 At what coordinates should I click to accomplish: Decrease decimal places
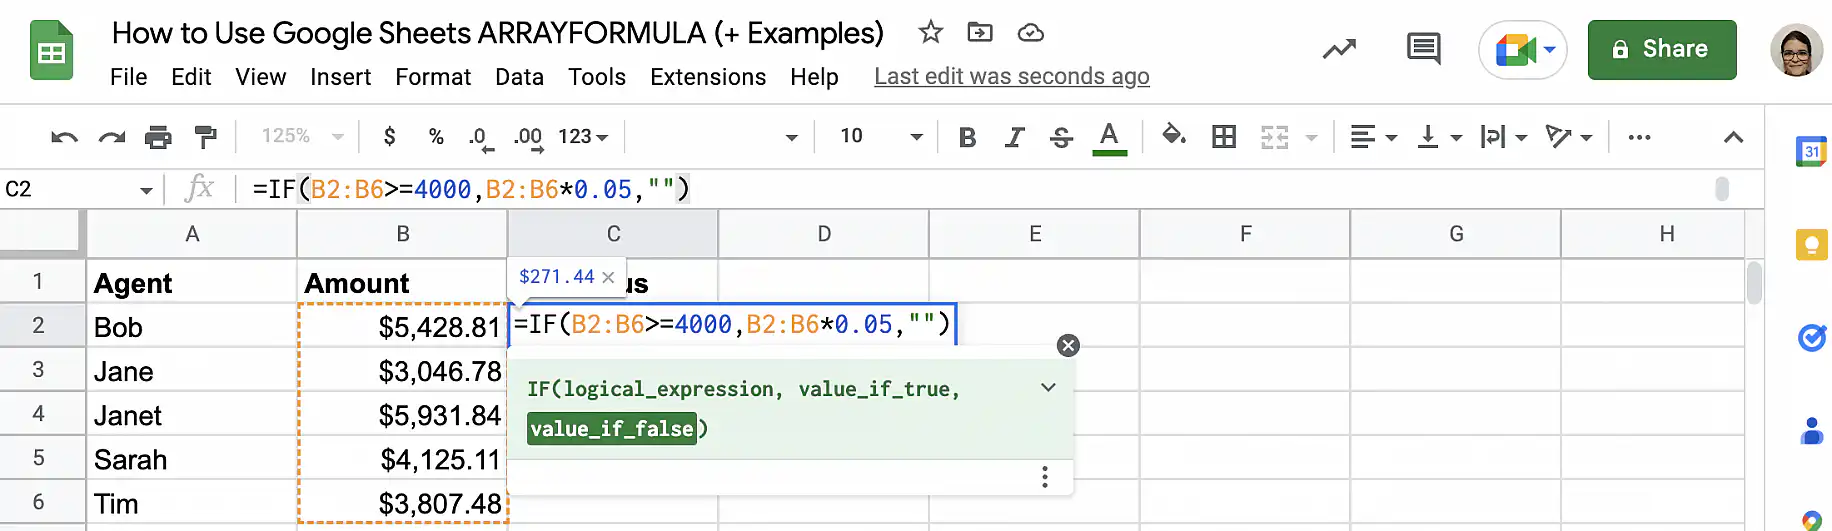pos(481,137)
